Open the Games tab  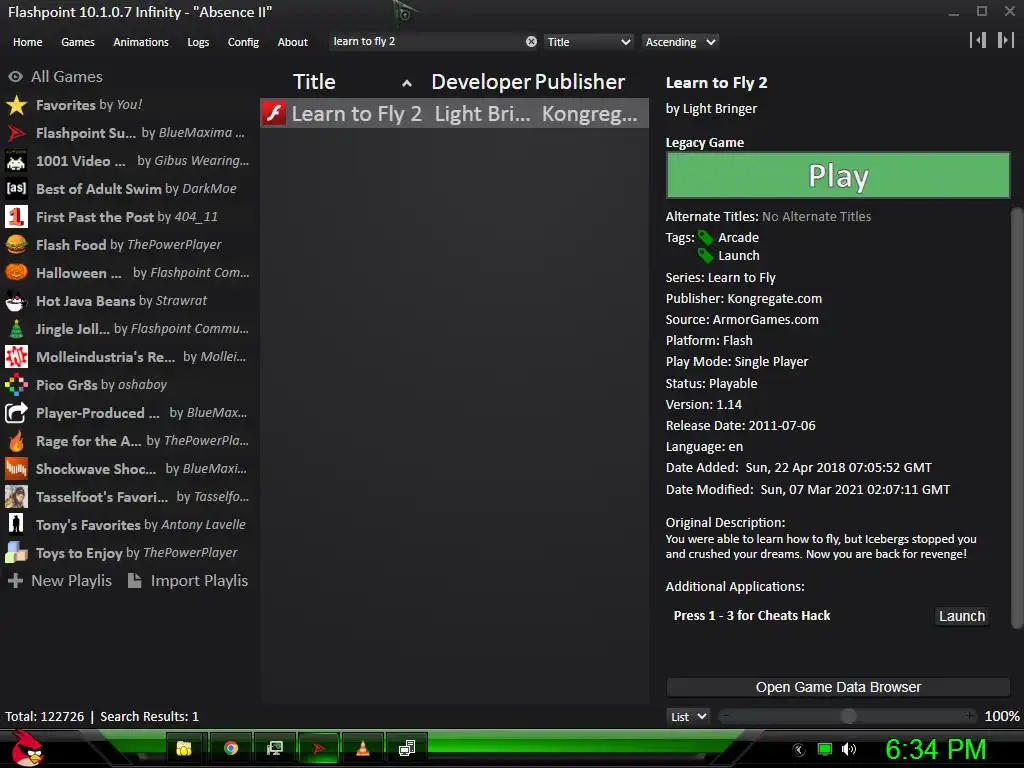[78, 42]
